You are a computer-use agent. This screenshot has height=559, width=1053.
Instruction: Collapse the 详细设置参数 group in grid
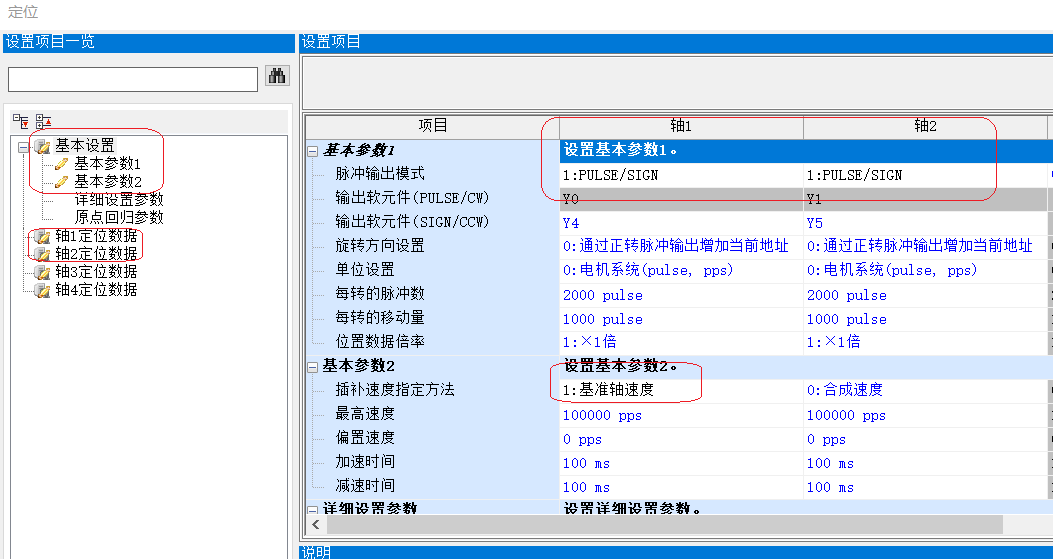tap(313, 509)
